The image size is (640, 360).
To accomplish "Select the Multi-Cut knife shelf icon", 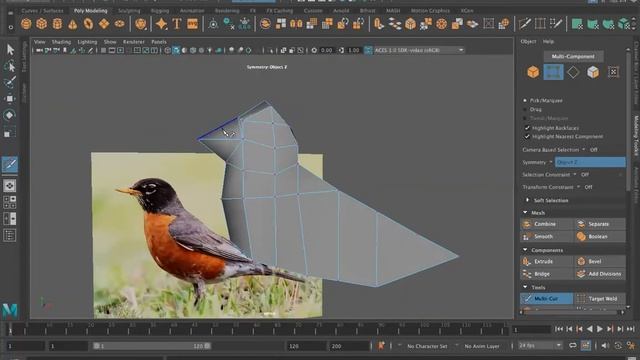I will point(524,24).
